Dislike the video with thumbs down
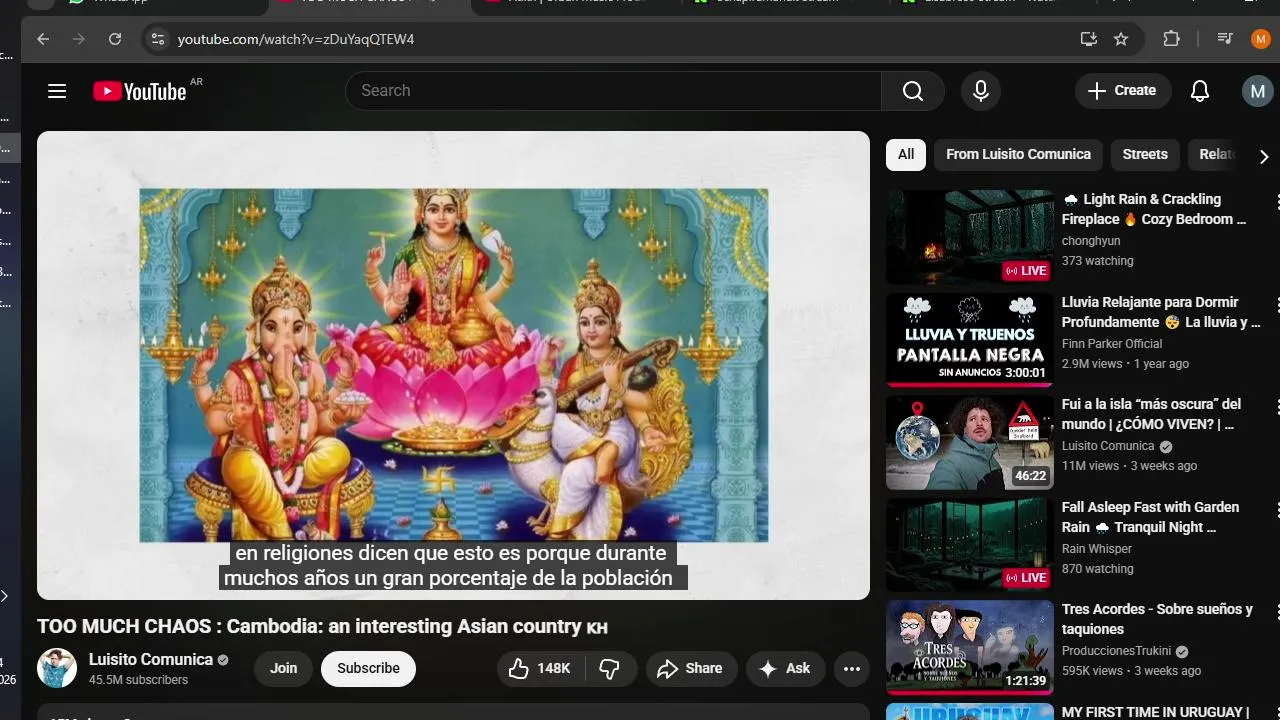 [610, 669]
